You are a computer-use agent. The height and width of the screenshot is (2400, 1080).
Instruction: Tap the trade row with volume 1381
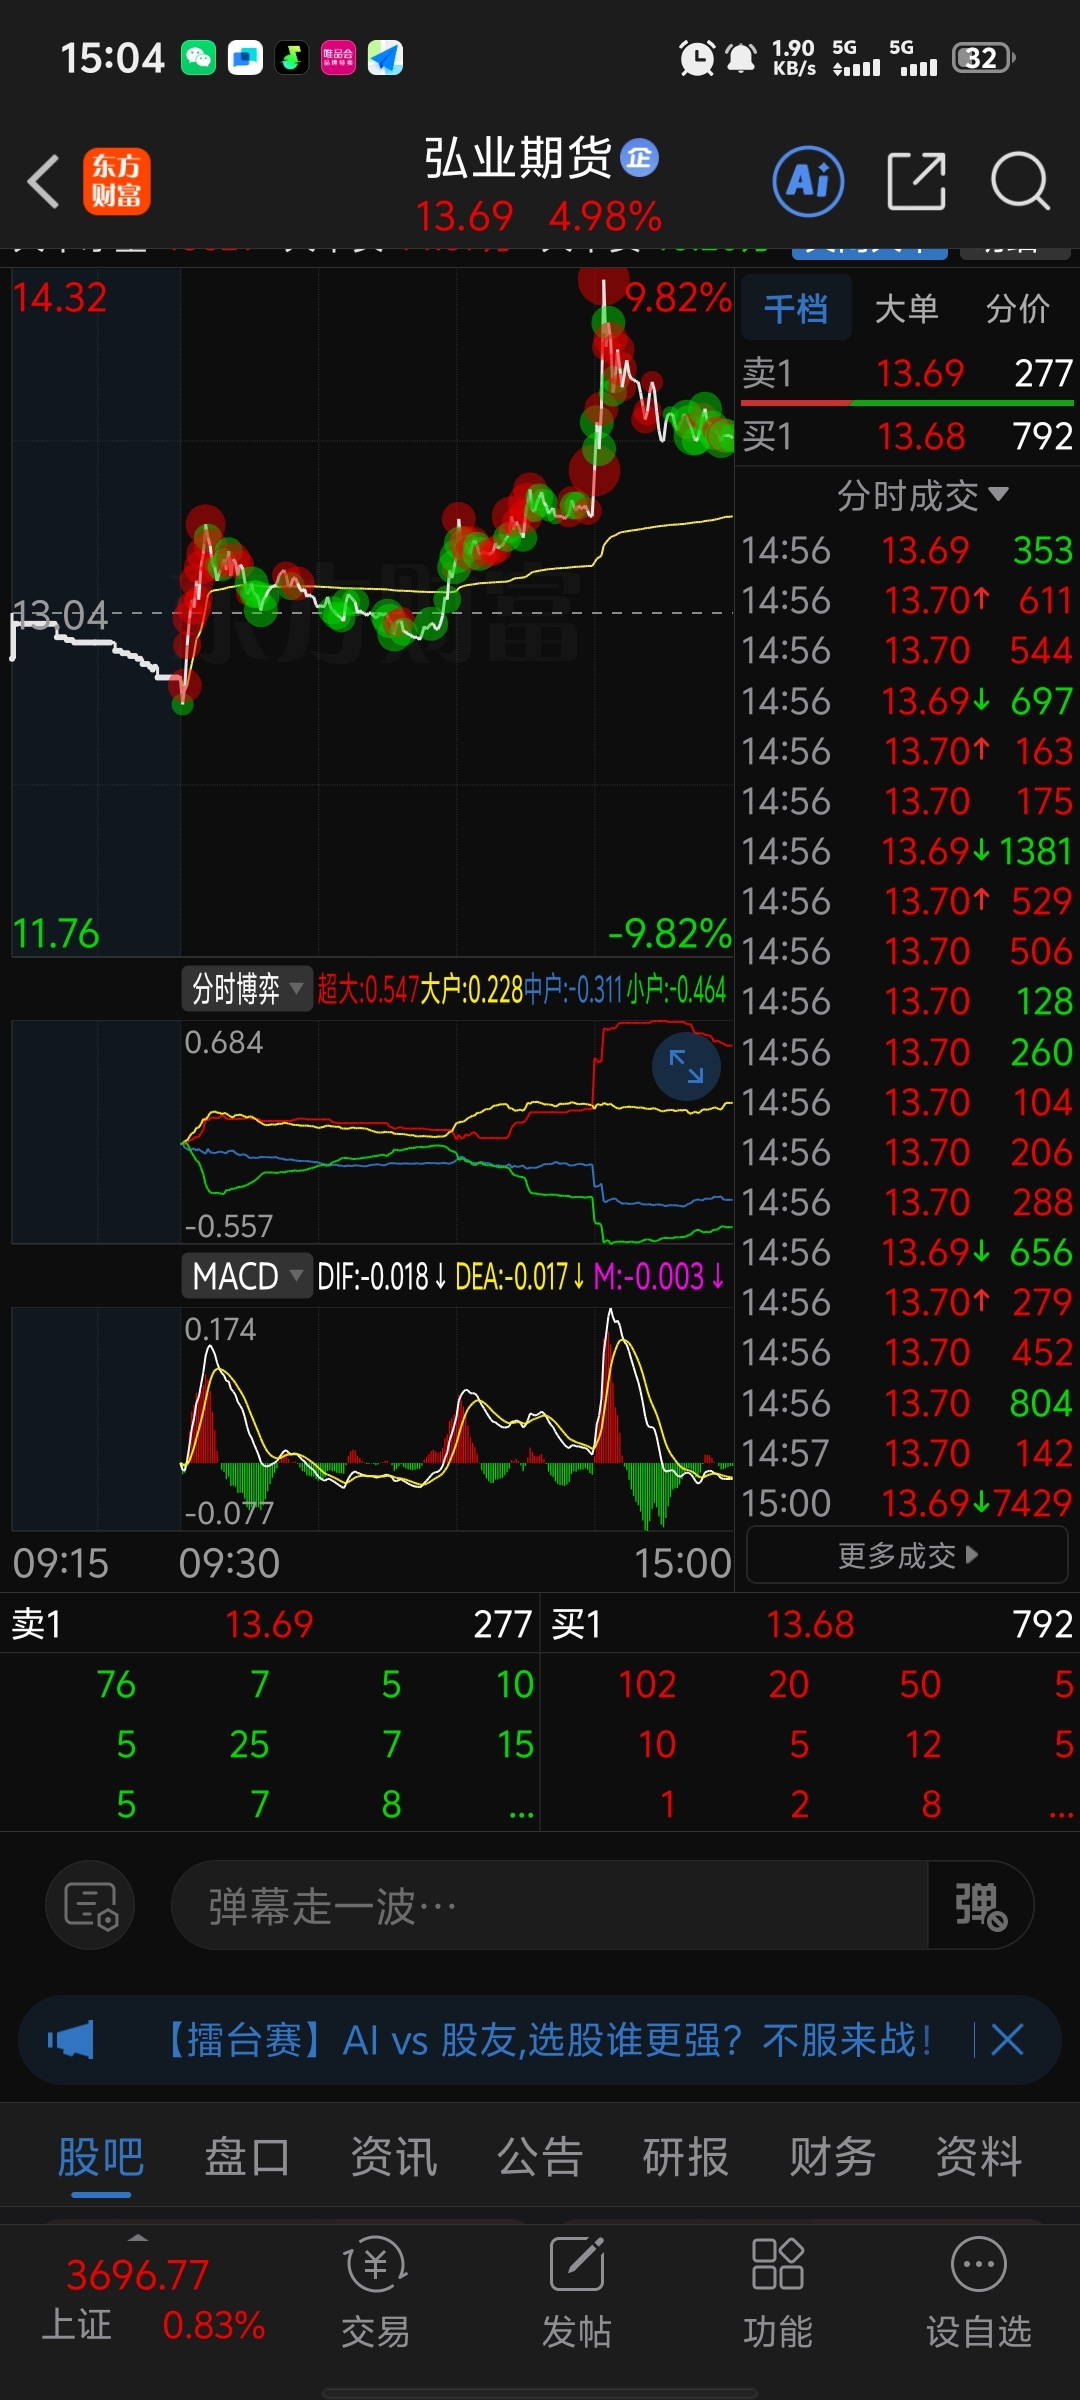click(907, 851)
